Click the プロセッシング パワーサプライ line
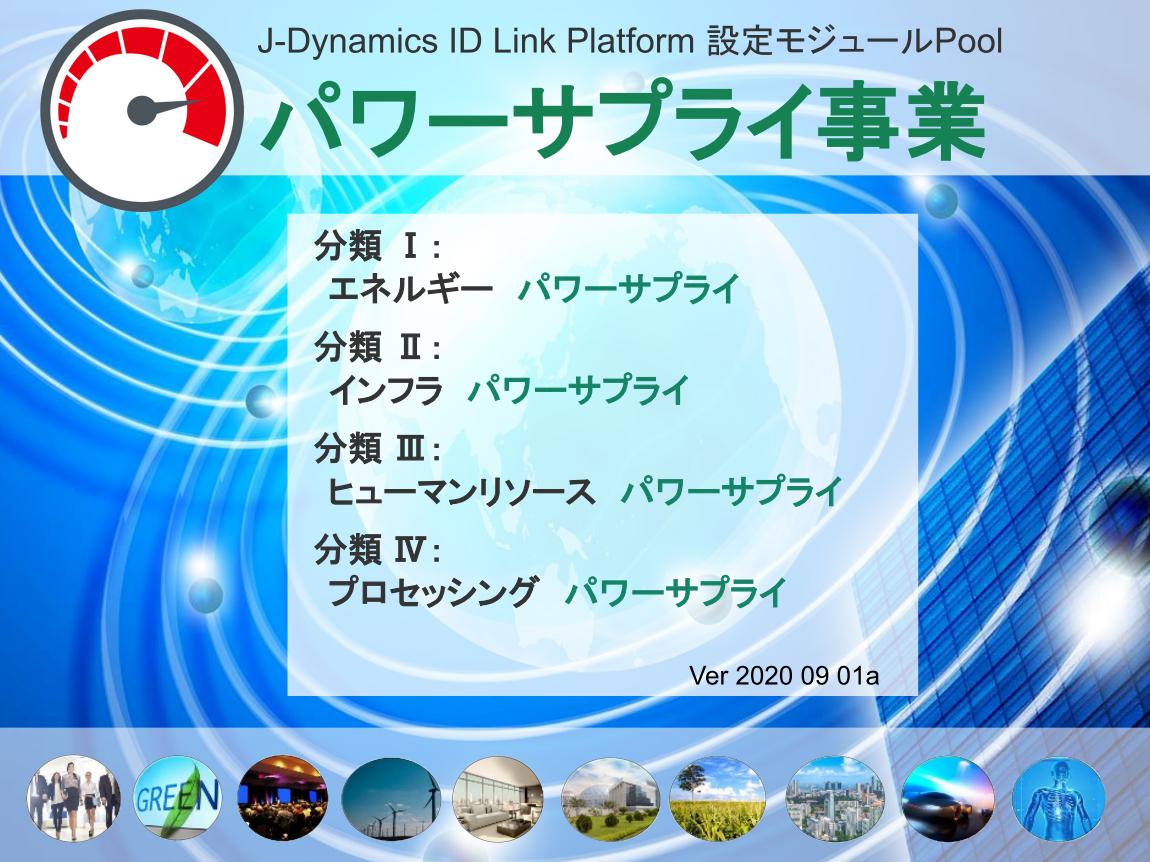Image resolution: width=1150 pixels, height=862 pixels. [556, 592]
